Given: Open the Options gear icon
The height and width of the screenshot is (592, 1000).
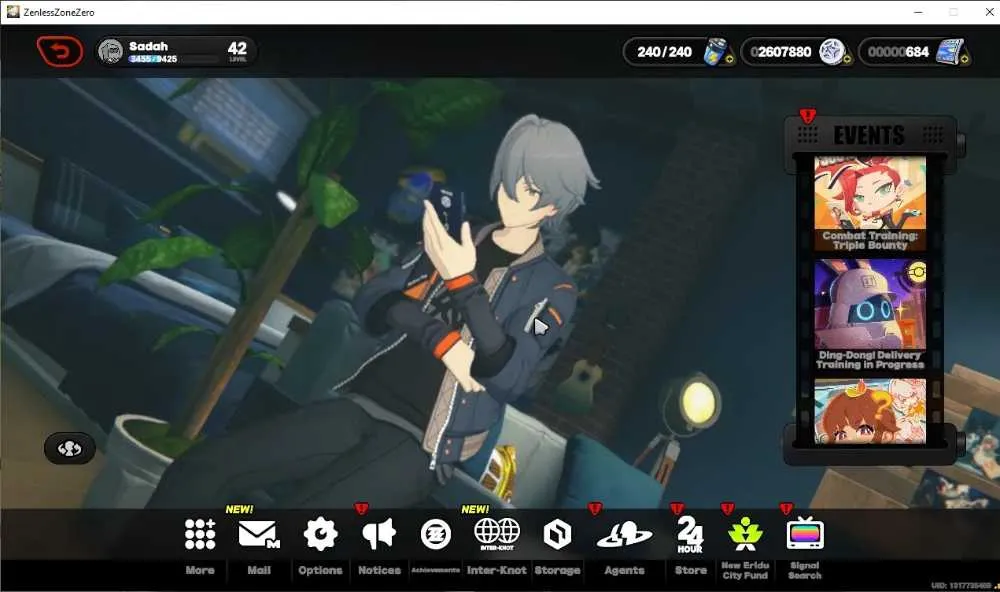Looking at the screenshot, I should pyautogui.click(x=320, y=533).
